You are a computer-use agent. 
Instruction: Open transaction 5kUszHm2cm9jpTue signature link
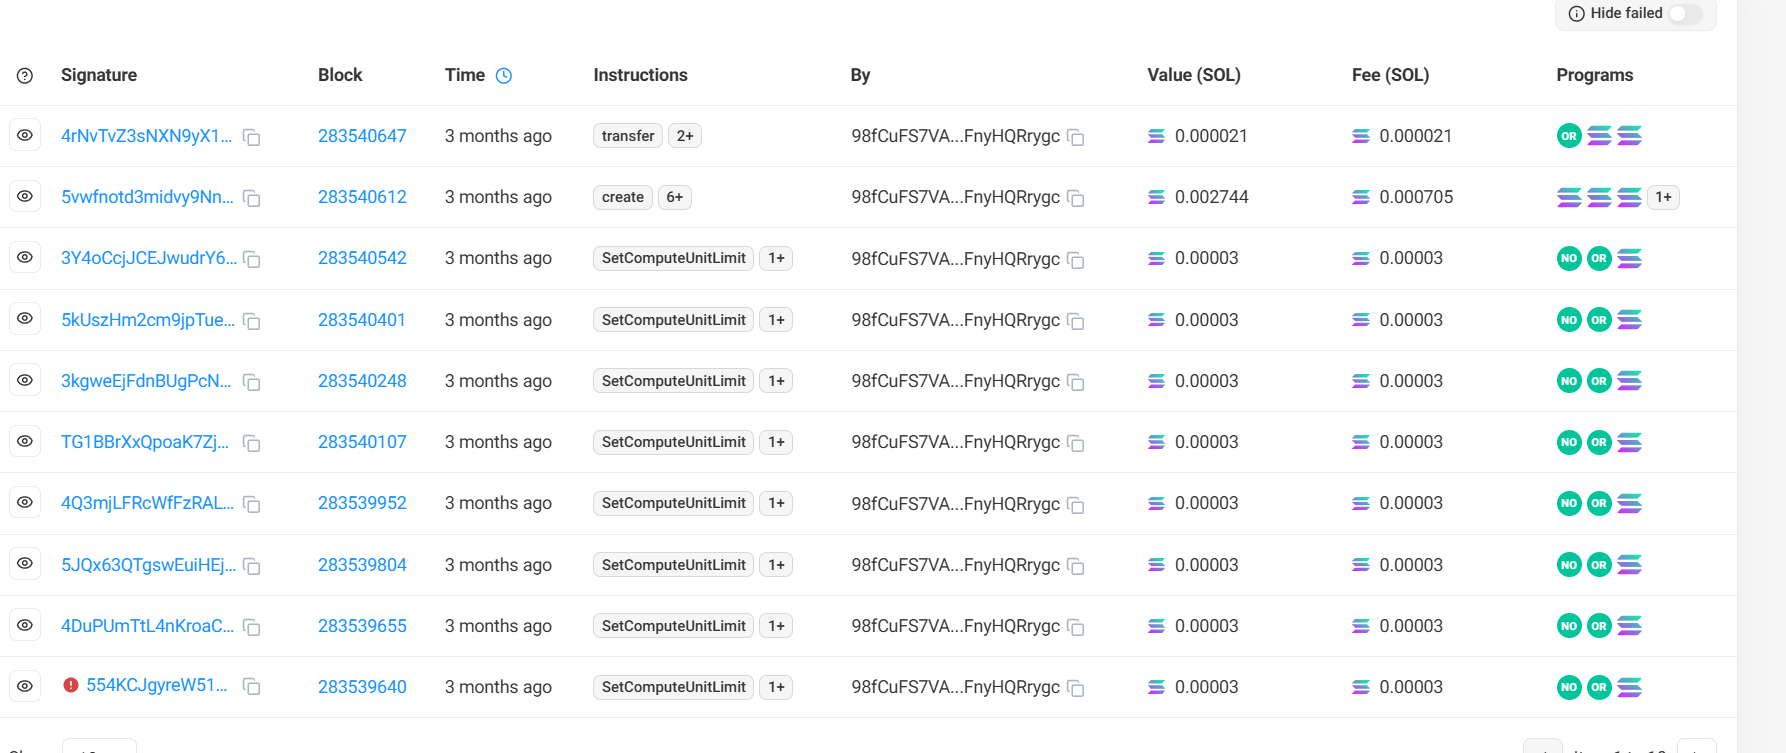point(148,320)
